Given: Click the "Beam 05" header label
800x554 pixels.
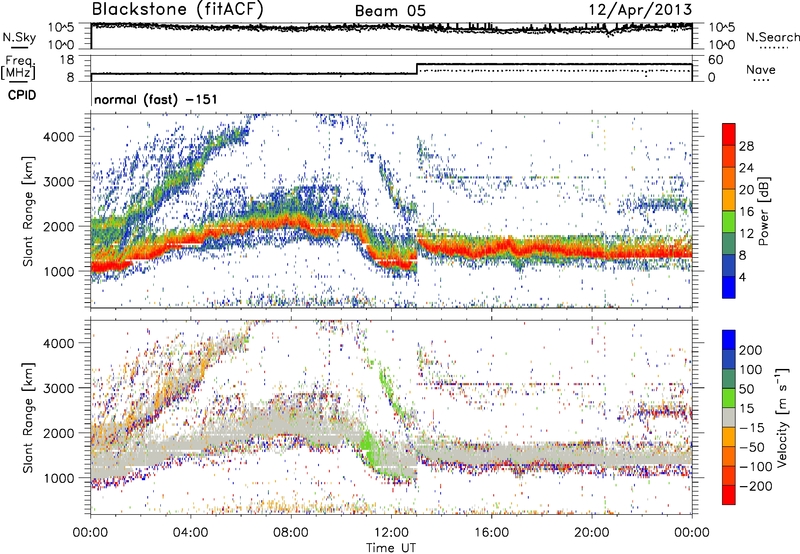Looking at the screenshot, I should click(x=390, y=11).
